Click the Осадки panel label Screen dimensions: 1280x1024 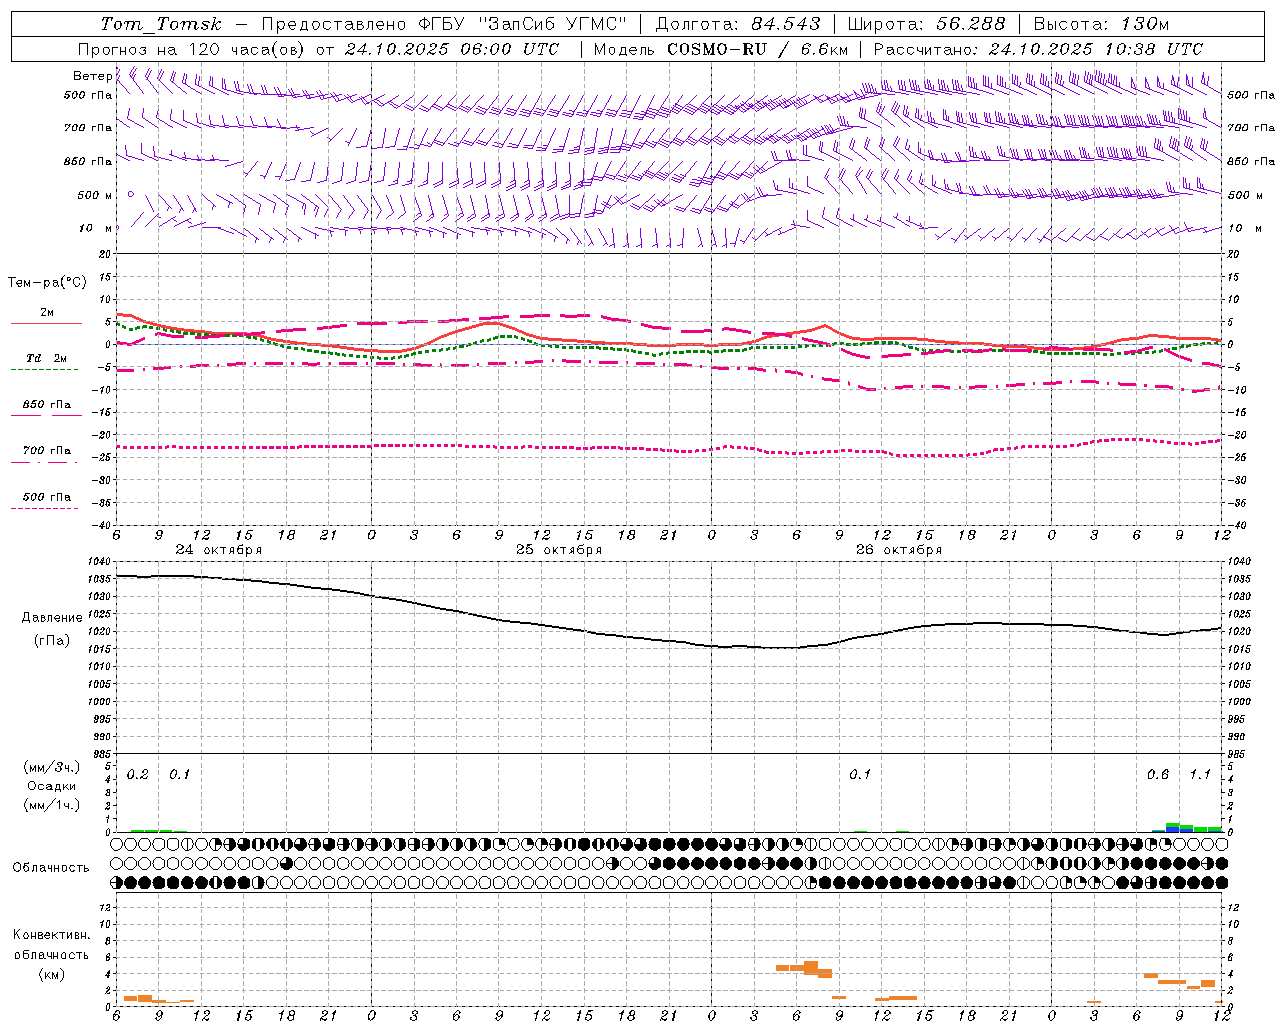[52, 786]
